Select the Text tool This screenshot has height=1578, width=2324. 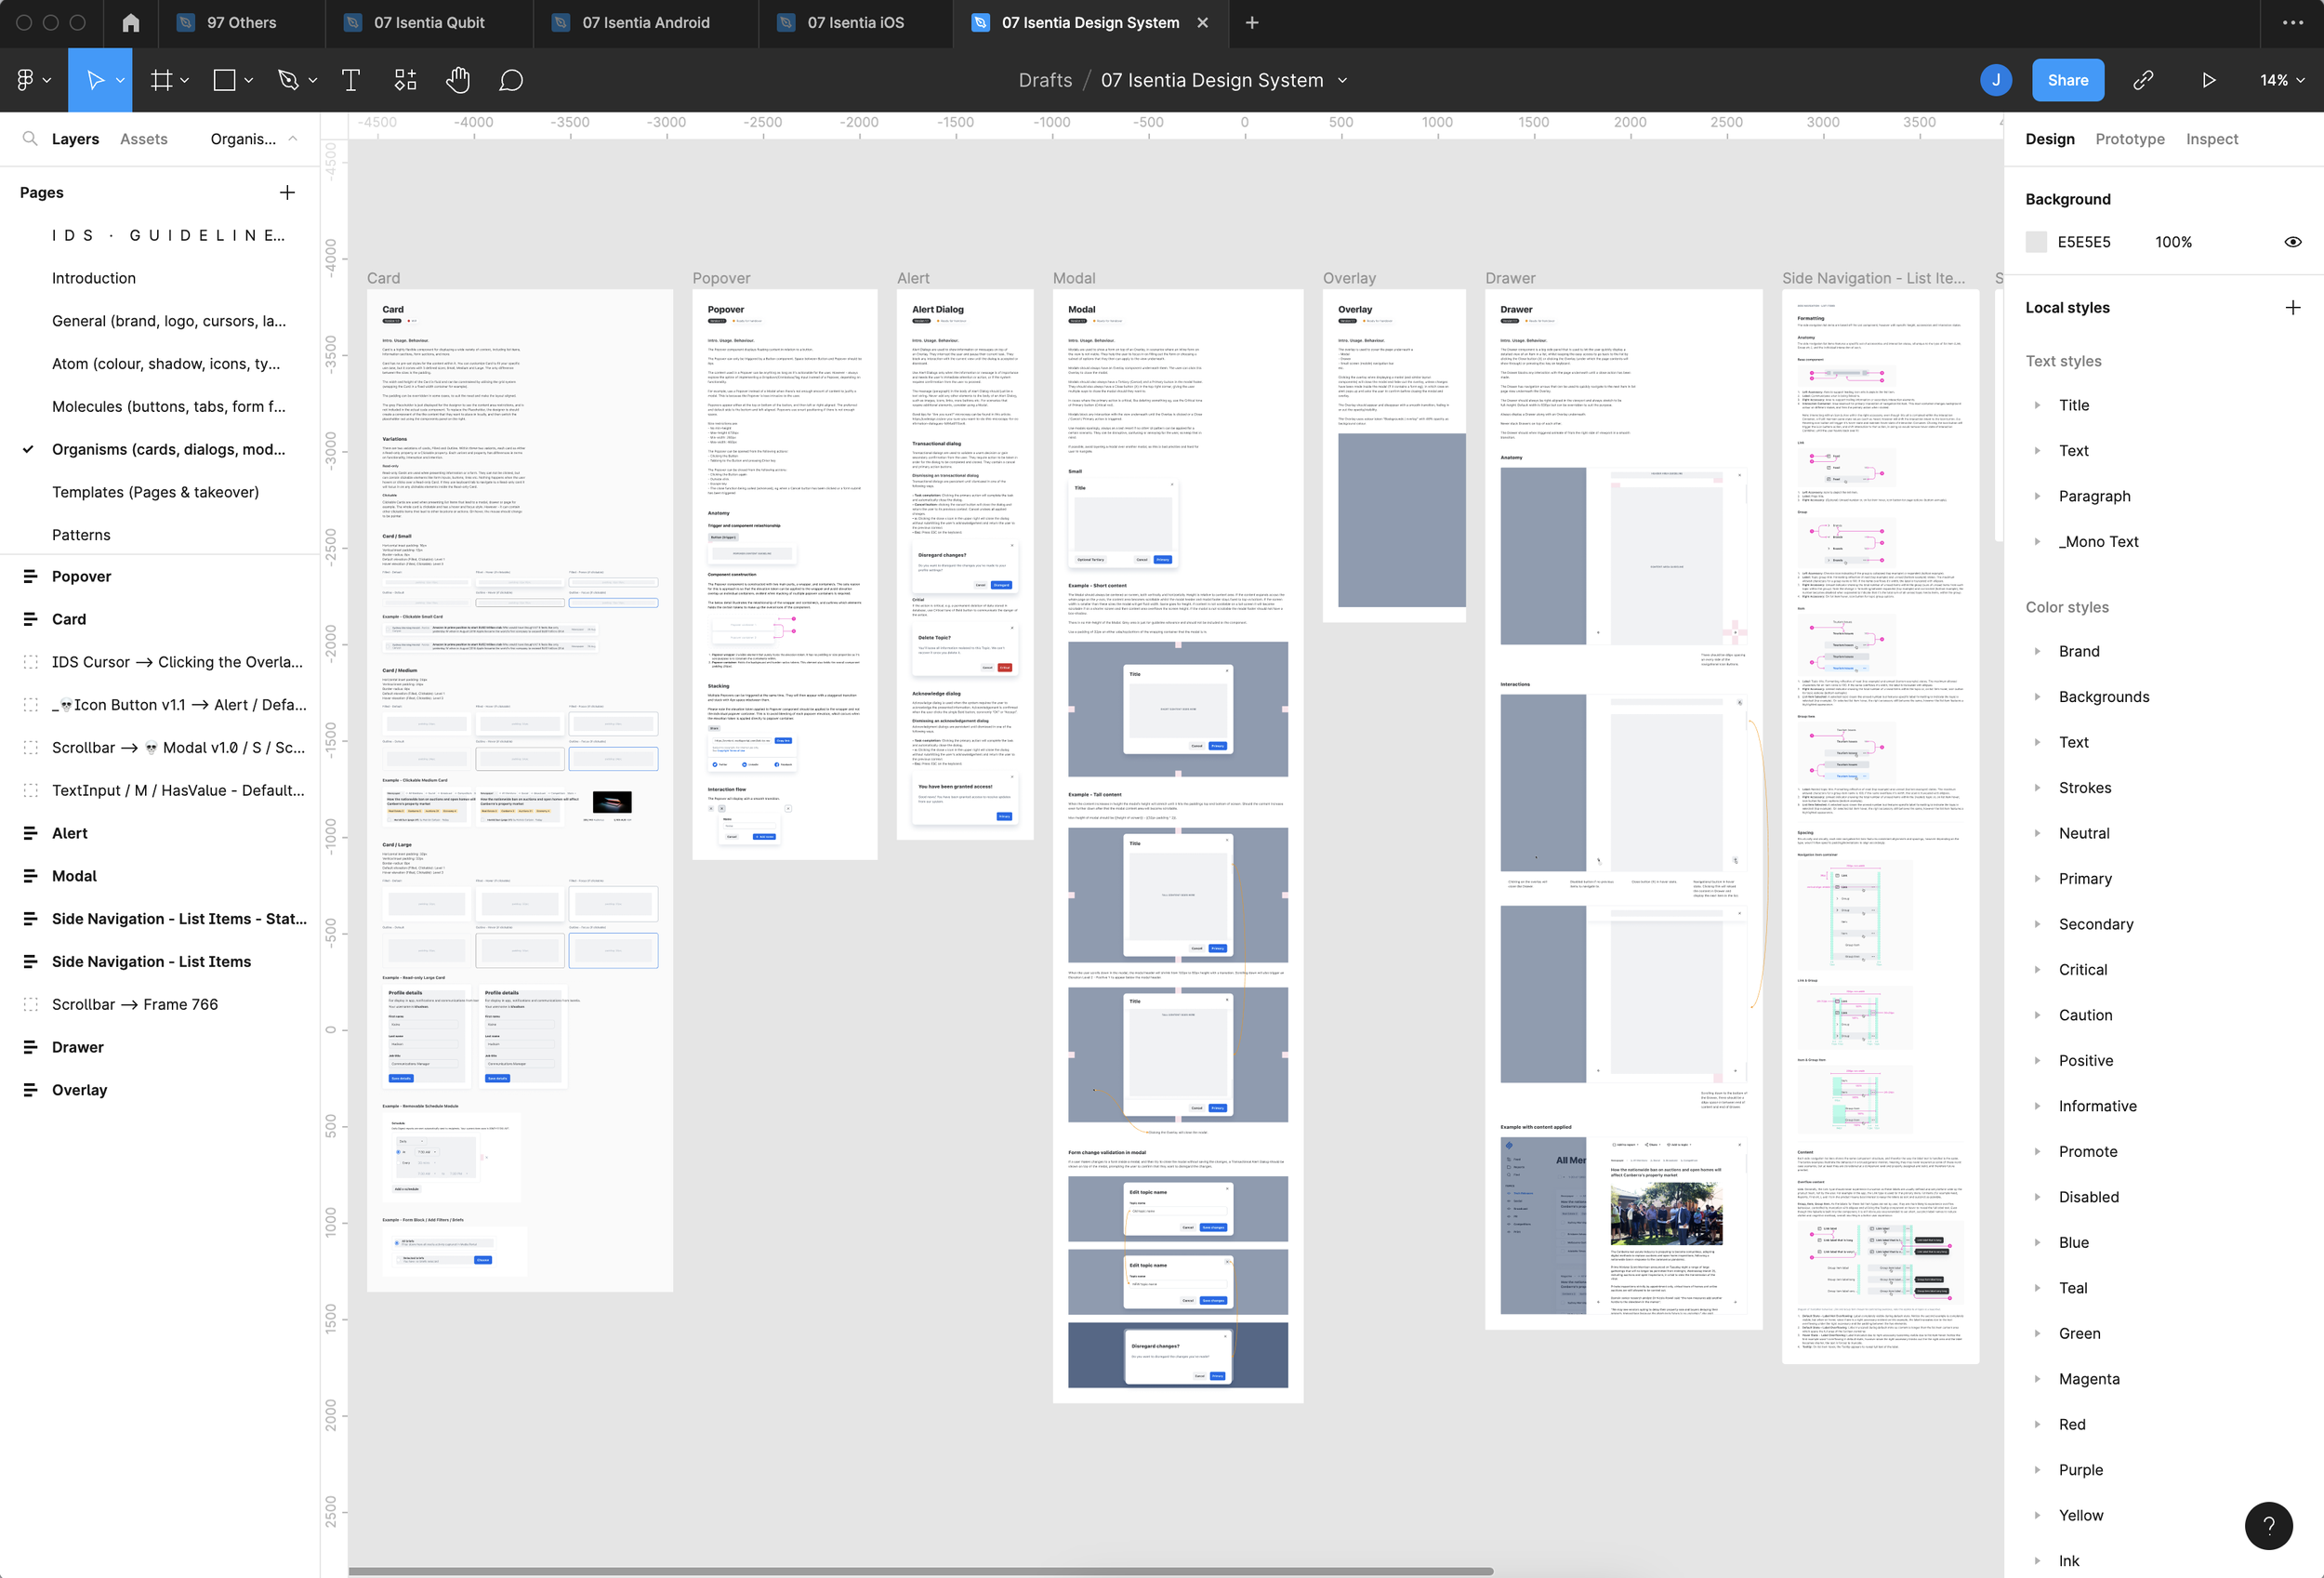coord(350,80)
